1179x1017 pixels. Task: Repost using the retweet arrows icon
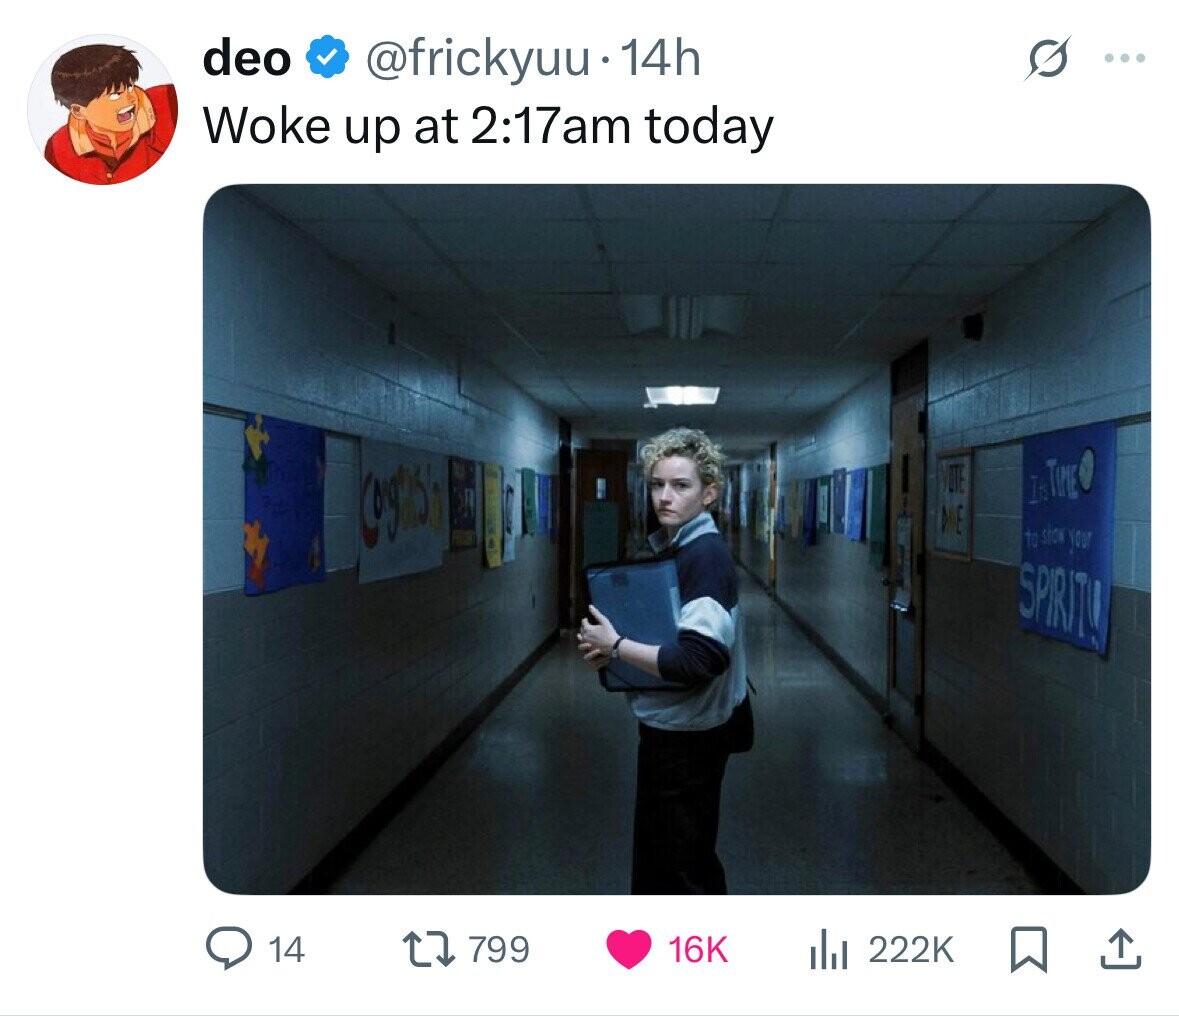(x=429, y=949)
